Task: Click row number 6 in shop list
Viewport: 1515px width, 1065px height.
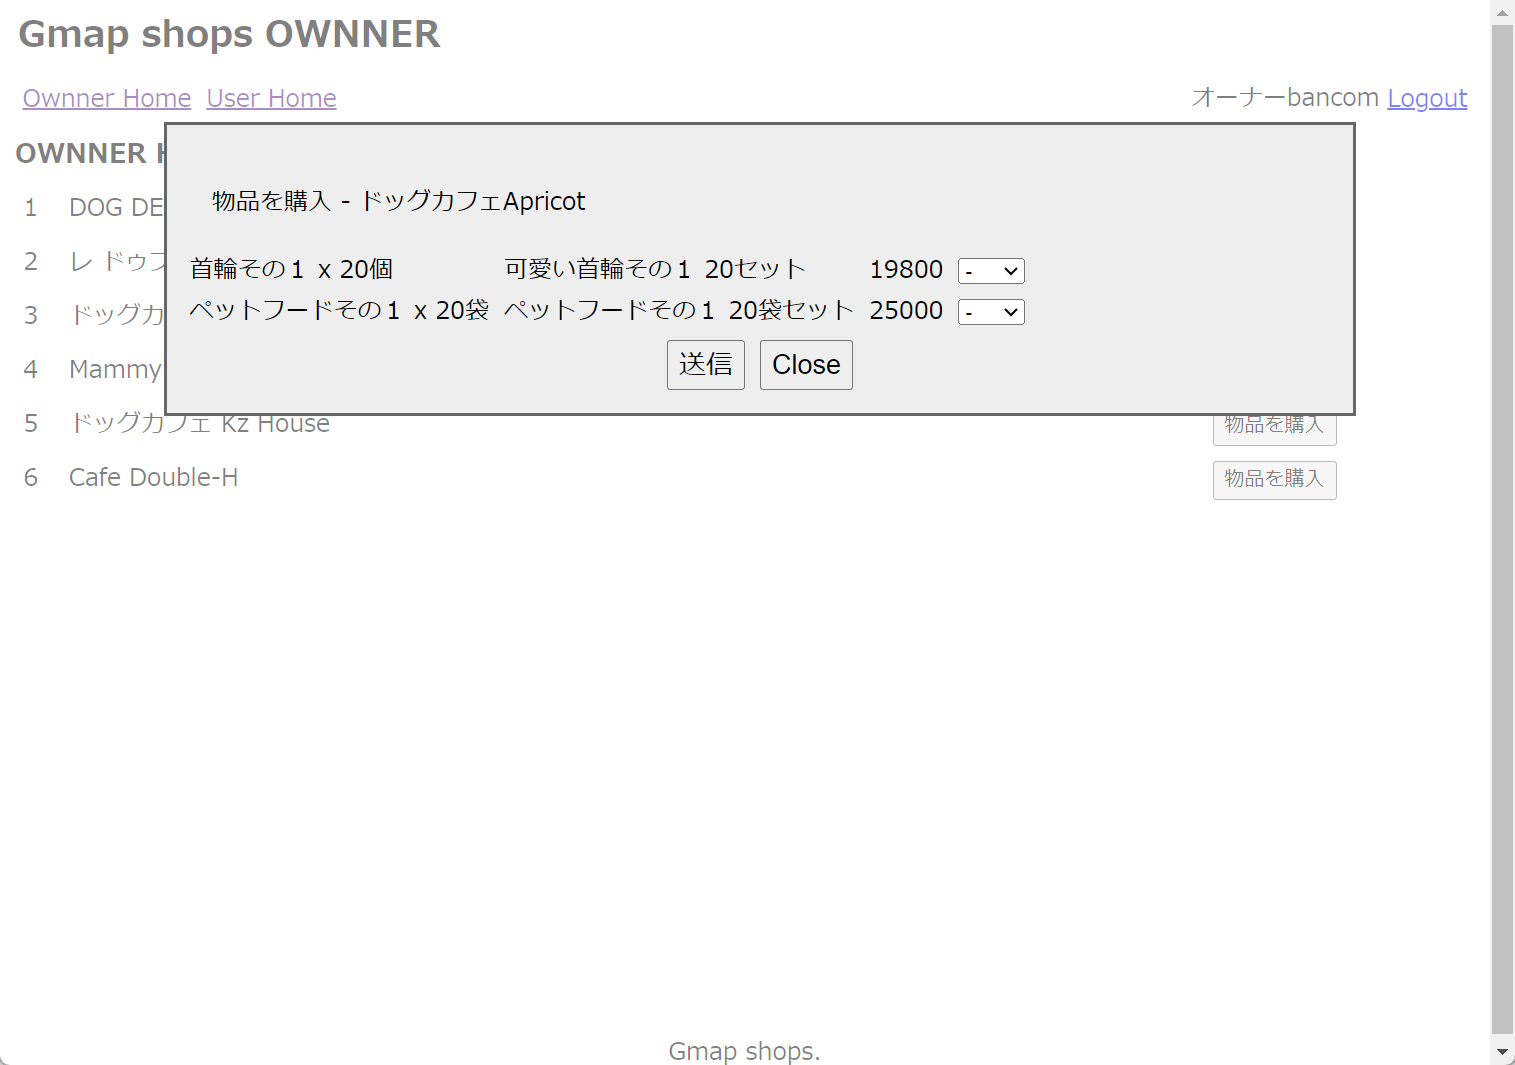Action: click(31, 478)
